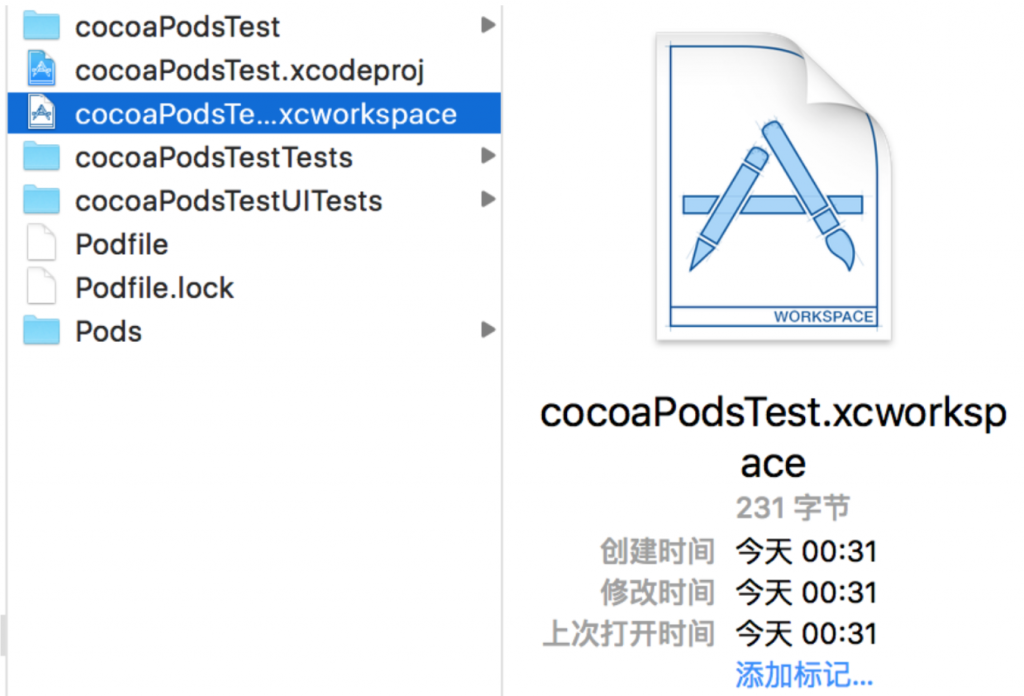Click the cocoaPodsTestTests folder icon
1024x696 pixels.
click(42, 157)
